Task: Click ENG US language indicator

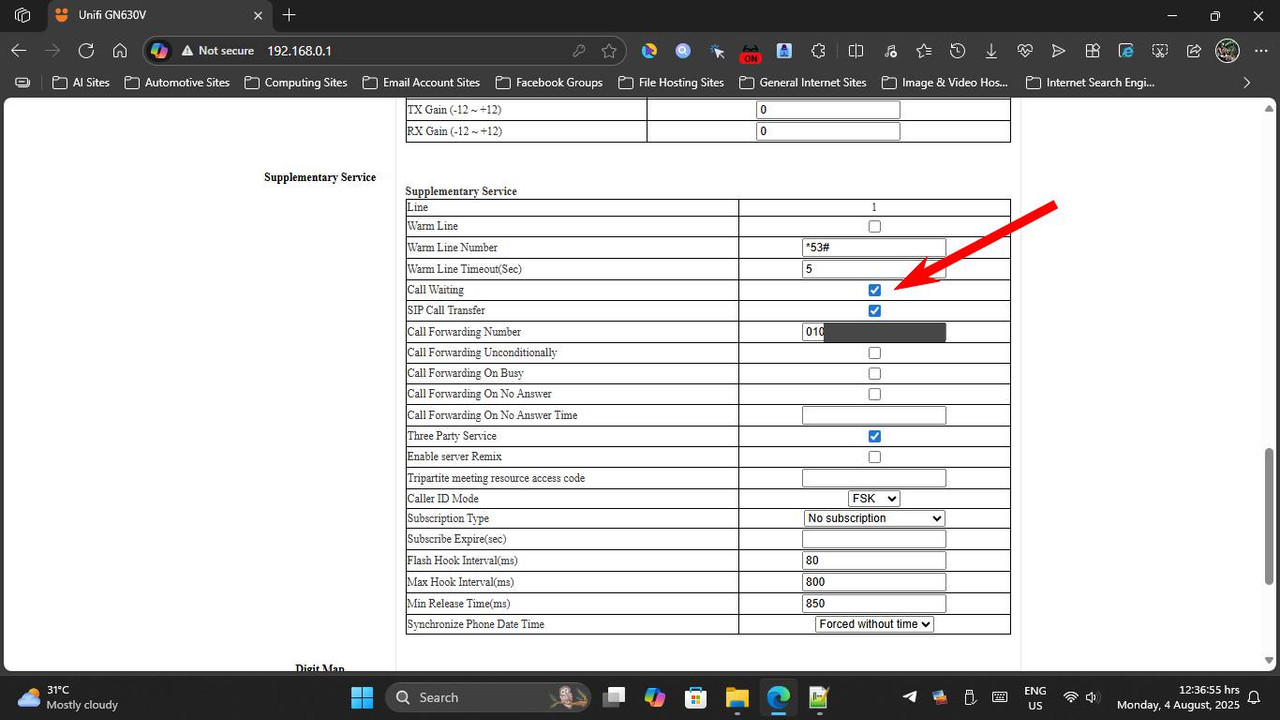Action: click(1035, 697)
